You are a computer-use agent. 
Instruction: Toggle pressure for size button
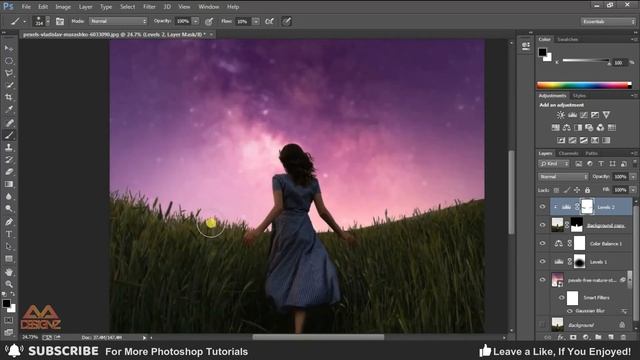[287, 21]
